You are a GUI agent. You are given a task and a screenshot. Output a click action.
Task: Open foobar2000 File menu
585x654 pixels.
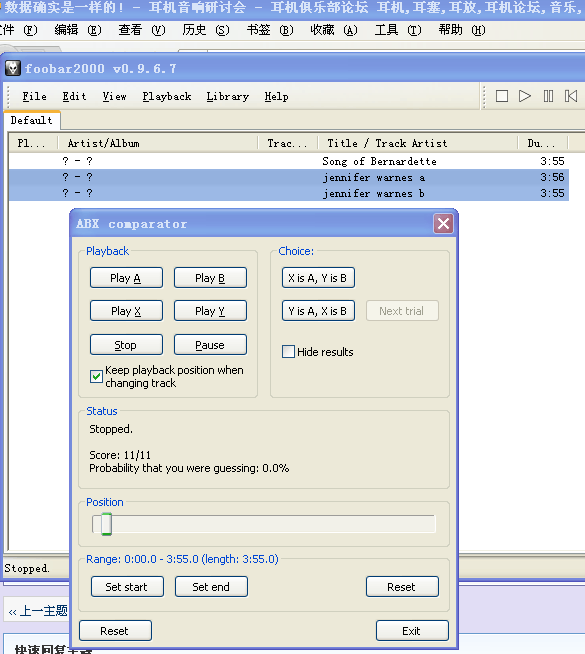[x=34, y=96]
